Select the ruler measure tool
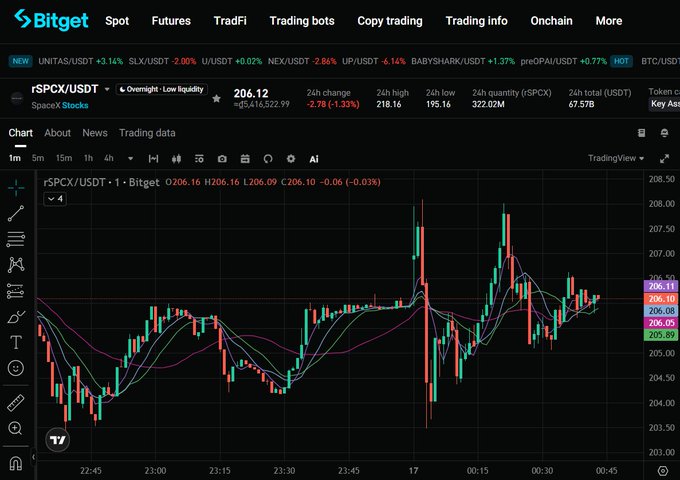This screenshot has height=480, width=680. [16, 403]
